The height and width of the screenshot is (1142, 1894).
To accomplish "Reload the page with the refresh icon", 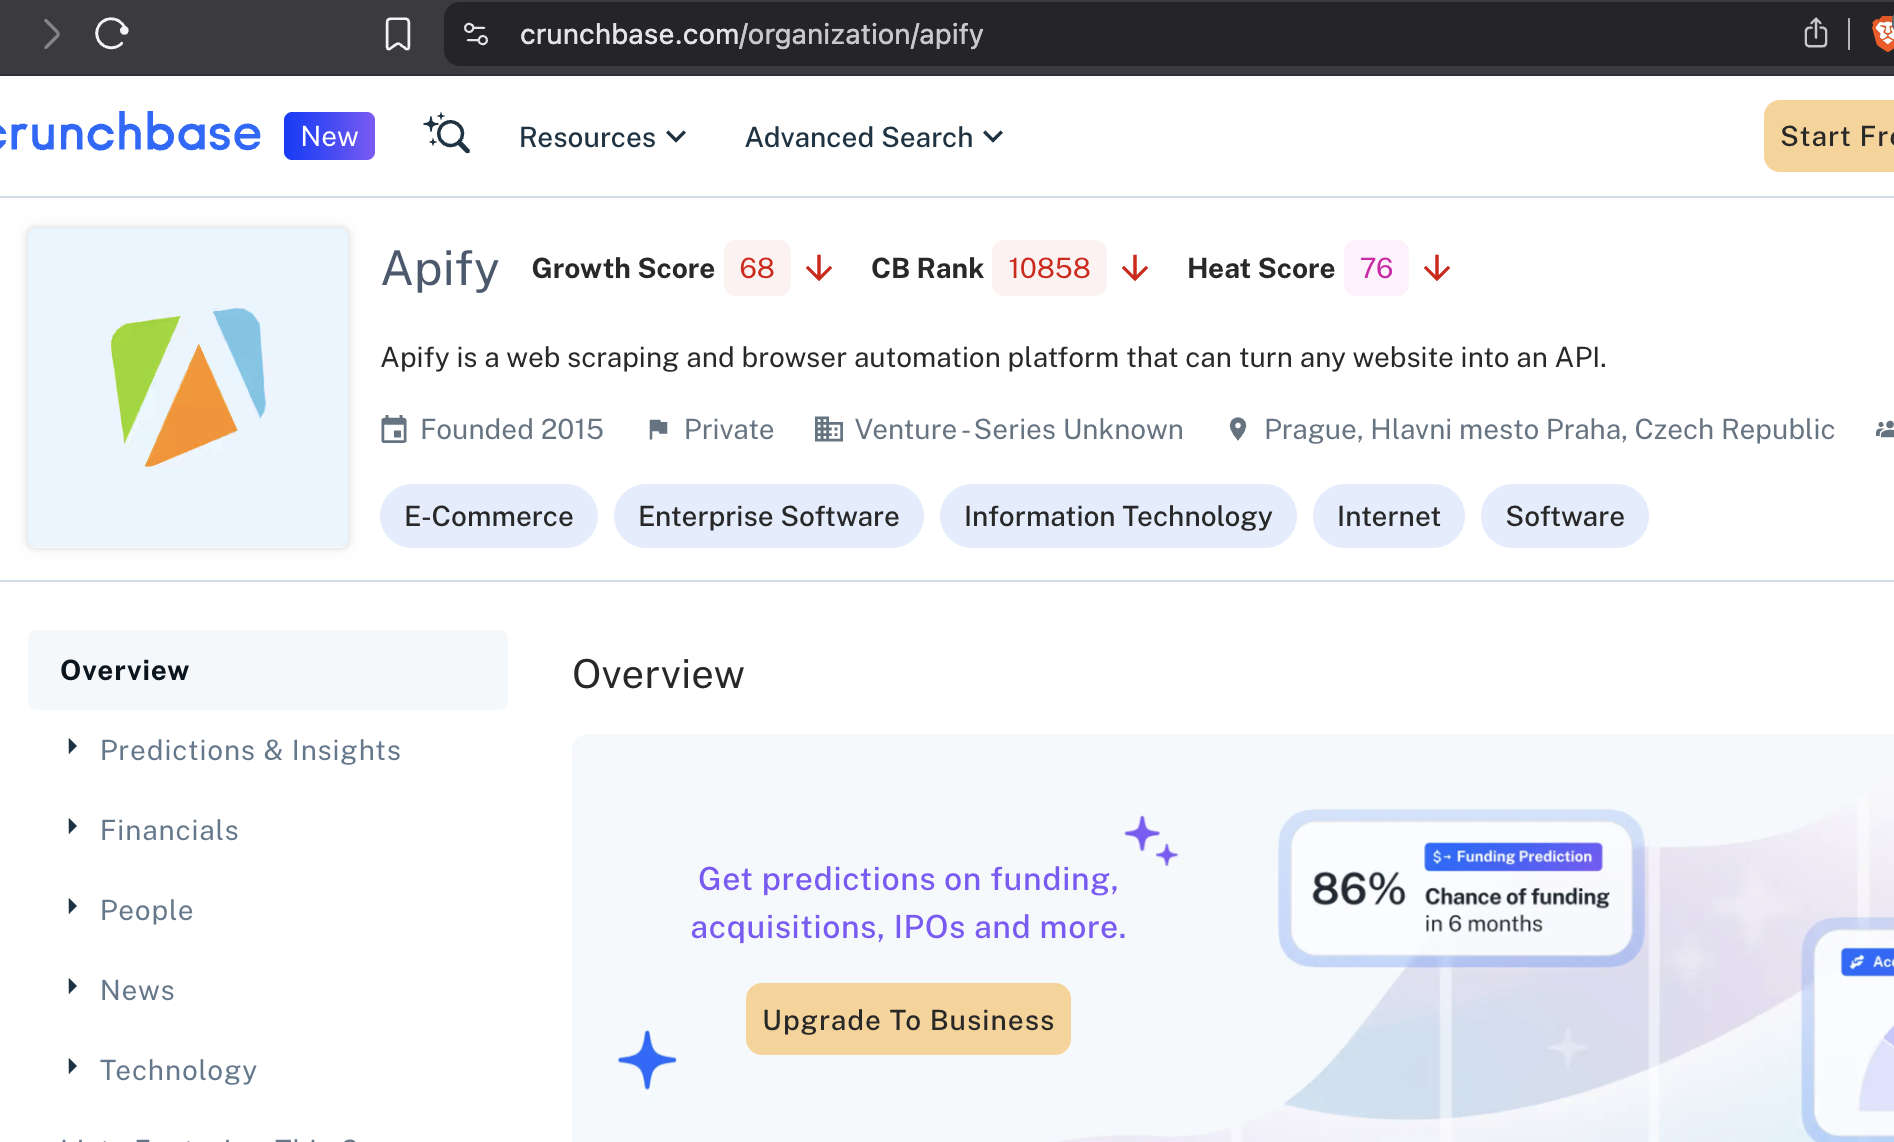I will [x=111, y=34].
